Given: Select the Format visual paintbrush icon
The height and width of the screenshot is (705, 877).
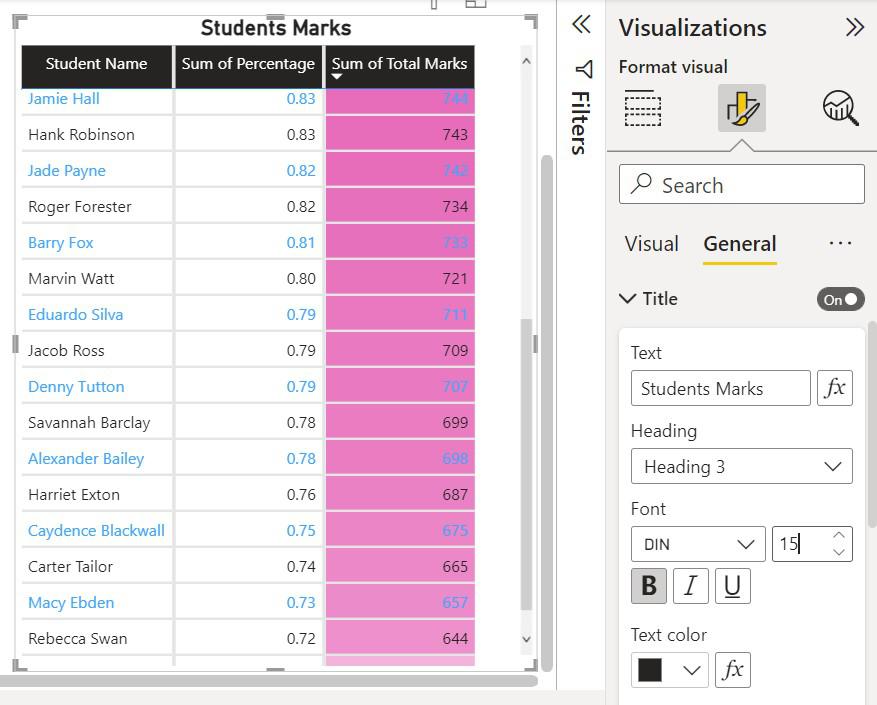Looking at the screenshot, I should pyautogui.click(x=741, y=108).
